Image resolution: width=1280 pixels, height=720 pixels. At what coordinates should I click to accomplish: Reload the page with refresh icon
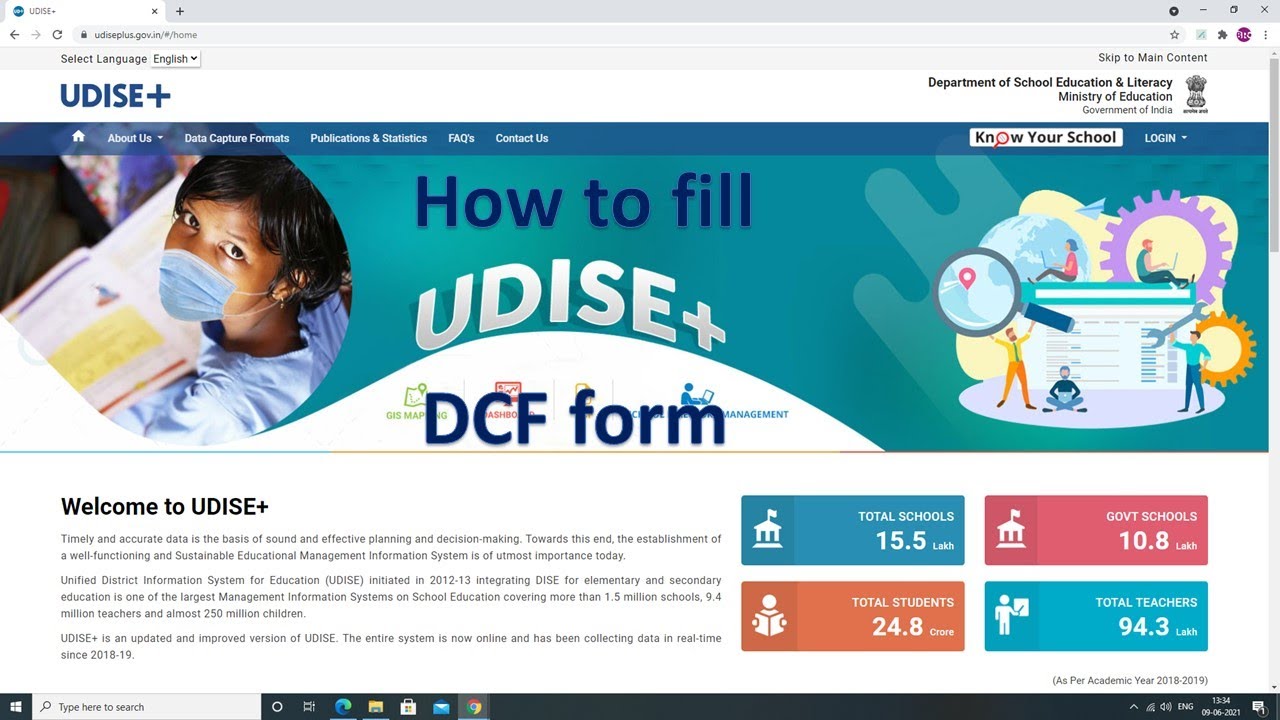[x=58, y=34]
